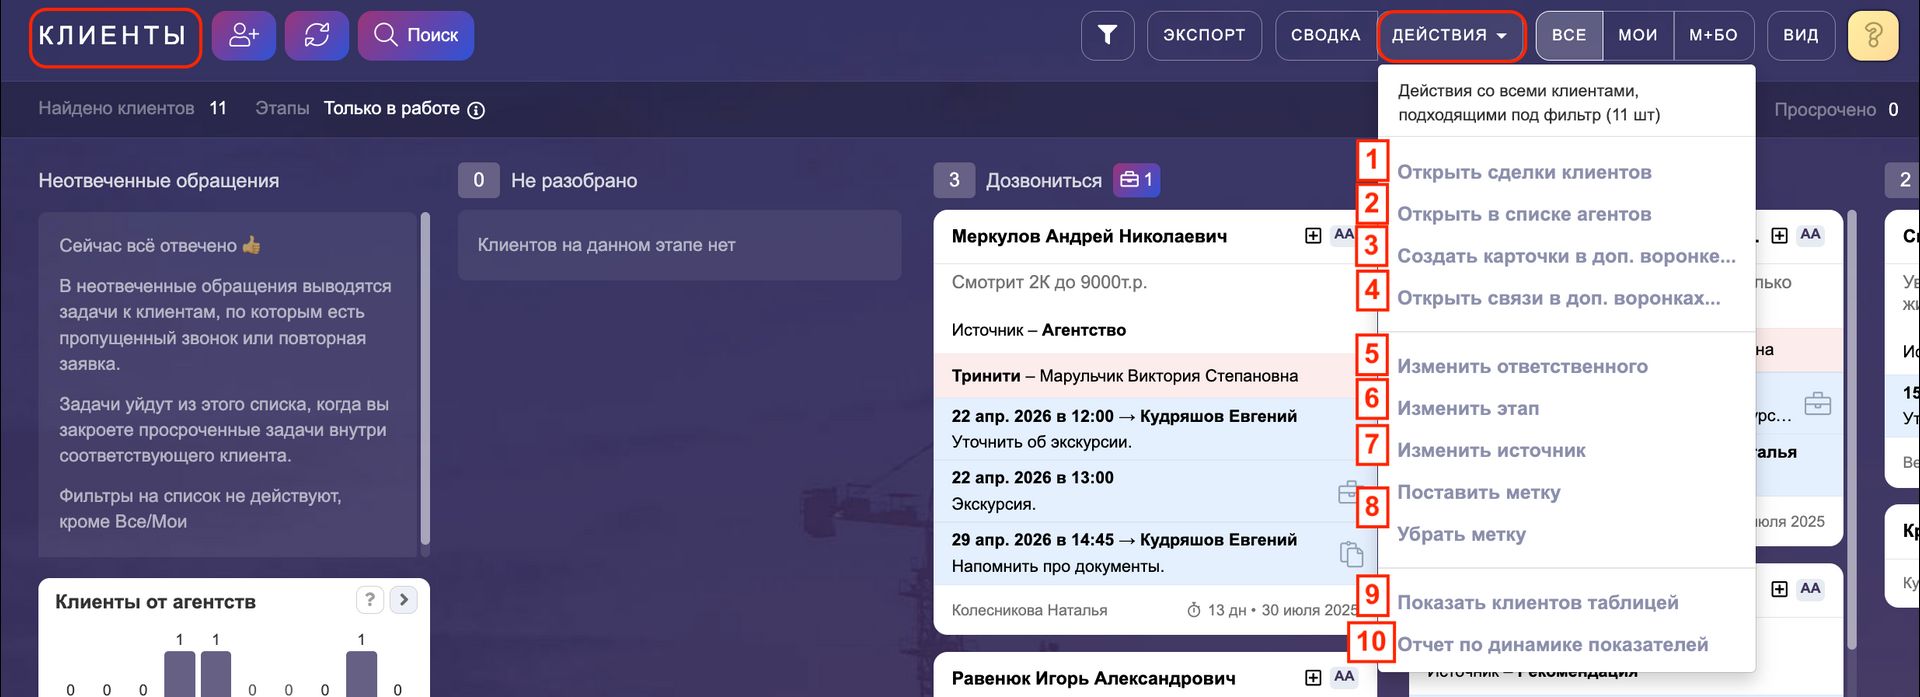The image size is (1920, 697).
Task: Choose 'Показать клиентов таблицей' menu item
Action: [1537, 603]
